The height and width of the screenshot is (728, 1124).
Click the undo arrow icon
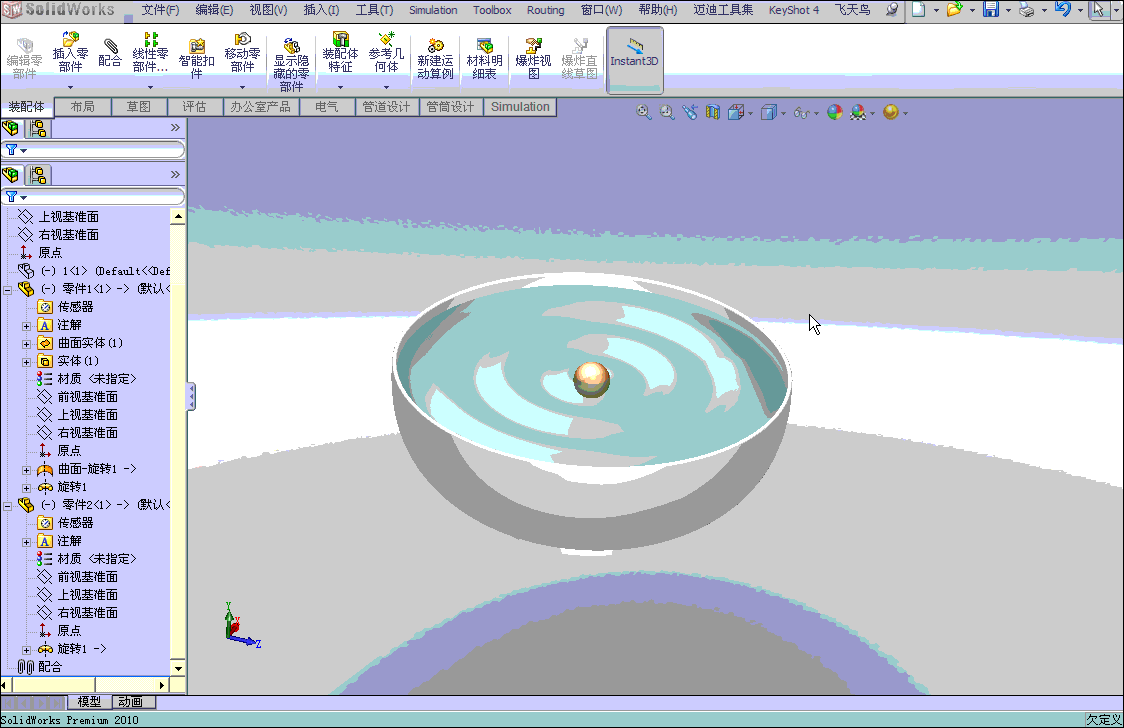[1063, 9]
